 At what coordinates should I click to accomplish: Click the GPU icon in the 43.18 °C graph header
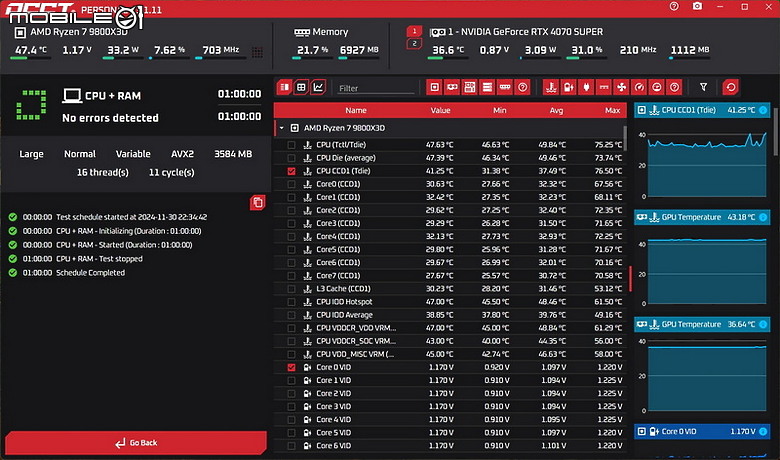tap(642, 217)
